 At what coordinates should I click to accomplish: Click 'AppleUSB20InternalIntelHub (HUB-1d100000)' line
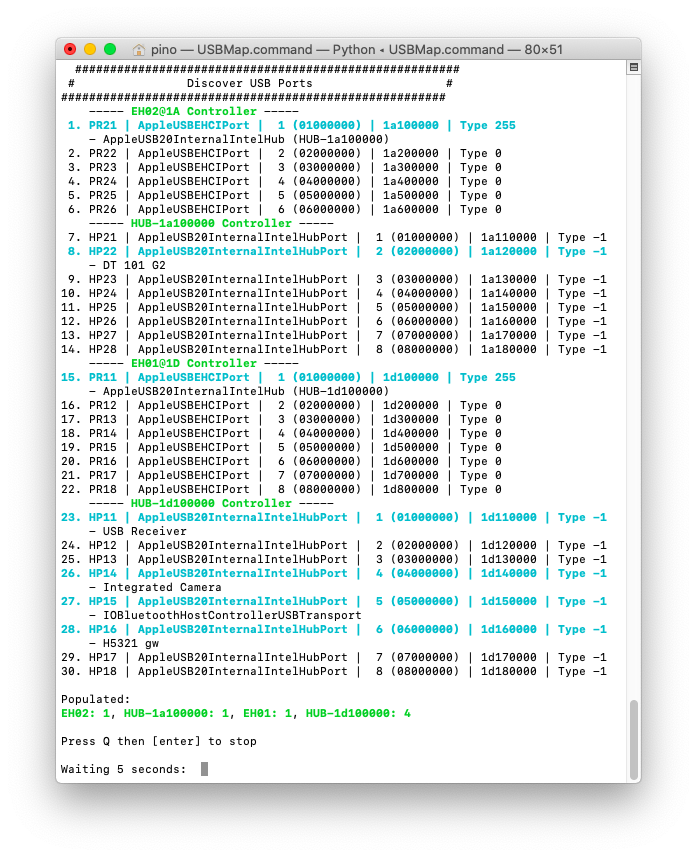click(x=239, y=391)
